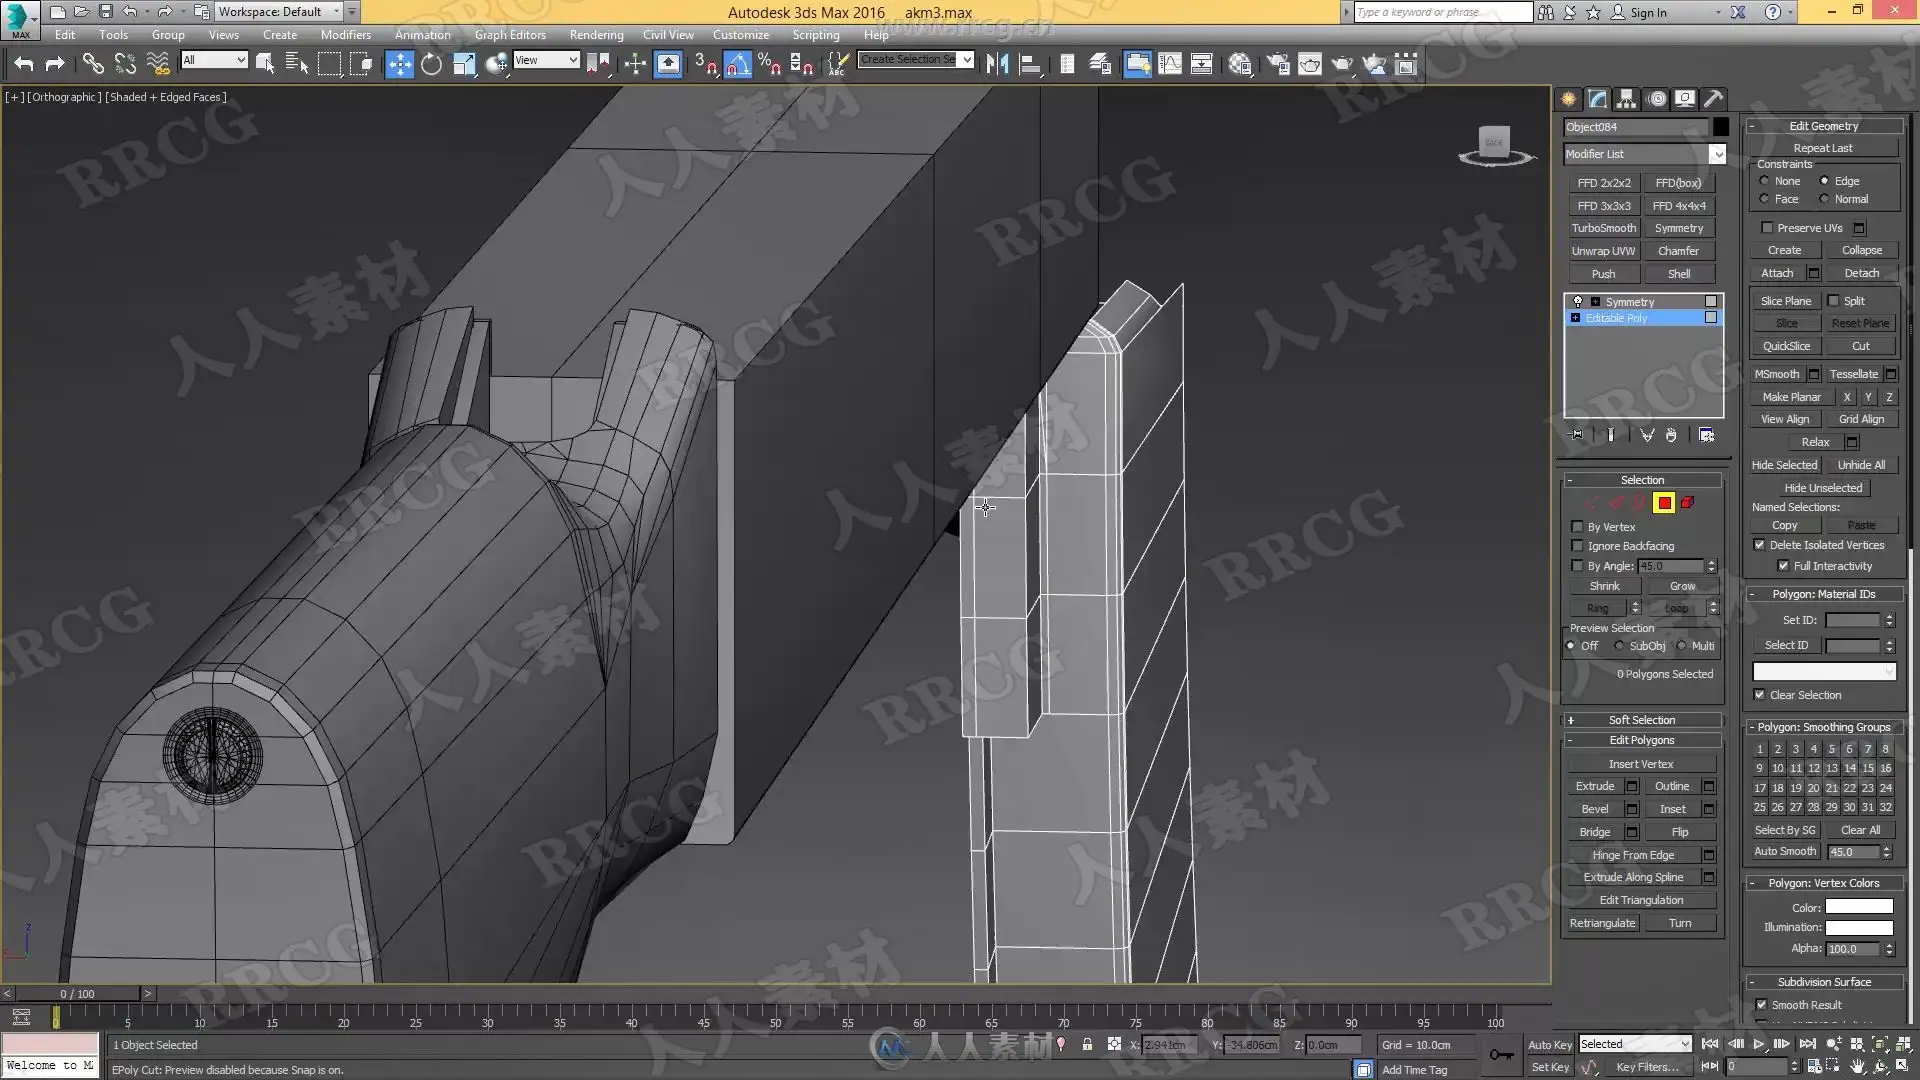Image resolution: width=1920 pixels, height=1080 pixels.
Task: Select the Face constraint radio button
Action: click(1765, 199)
